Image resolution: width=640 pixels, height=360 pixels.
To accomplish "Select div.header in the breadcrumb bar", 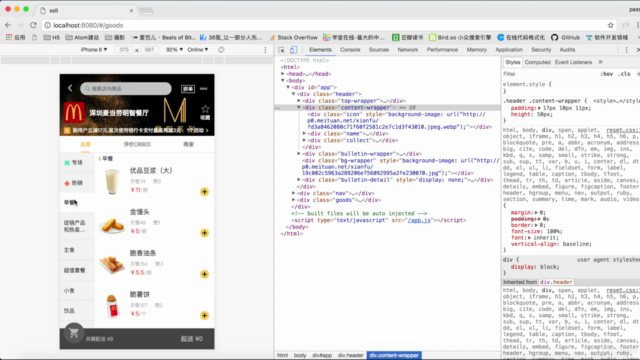I will (351, 356).
